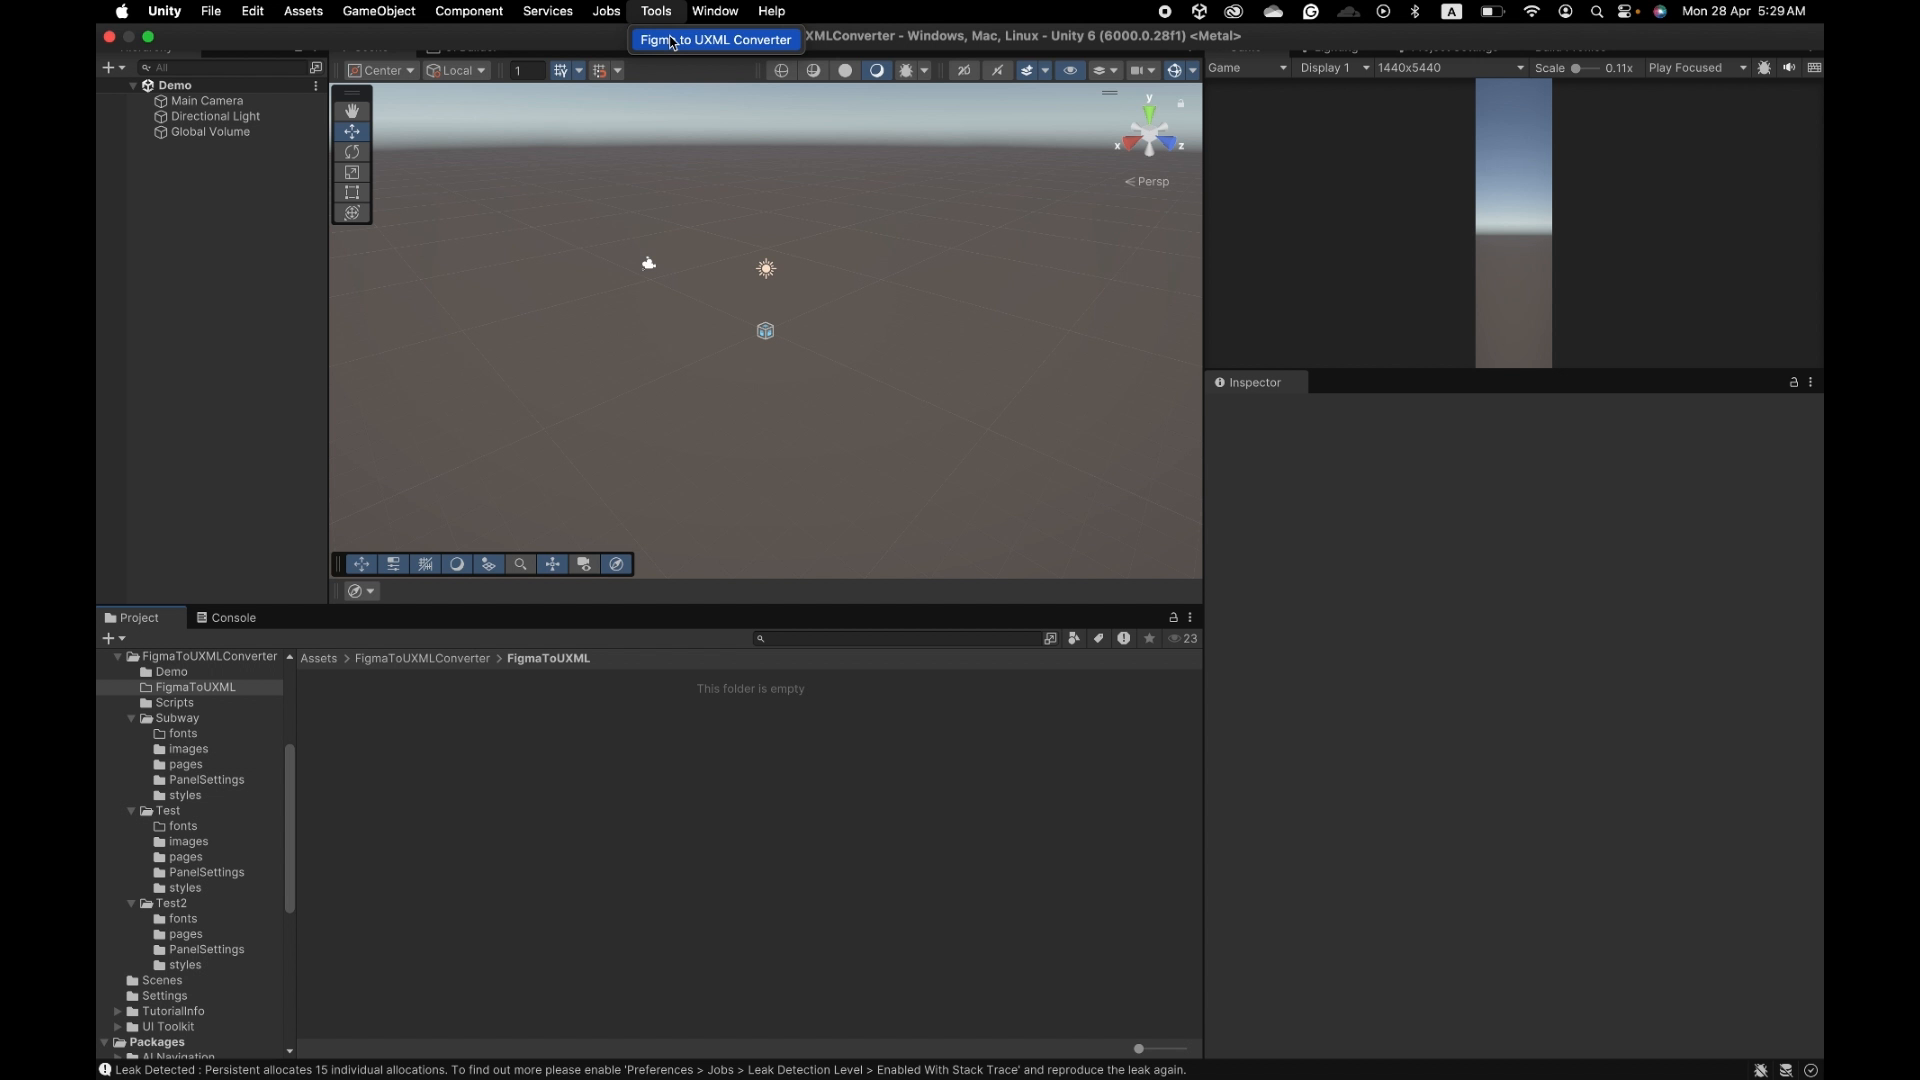Open 1440x5440 resolution dropdown
The height and width of the screenshot is (1080, 1920).
(1451, 68)
